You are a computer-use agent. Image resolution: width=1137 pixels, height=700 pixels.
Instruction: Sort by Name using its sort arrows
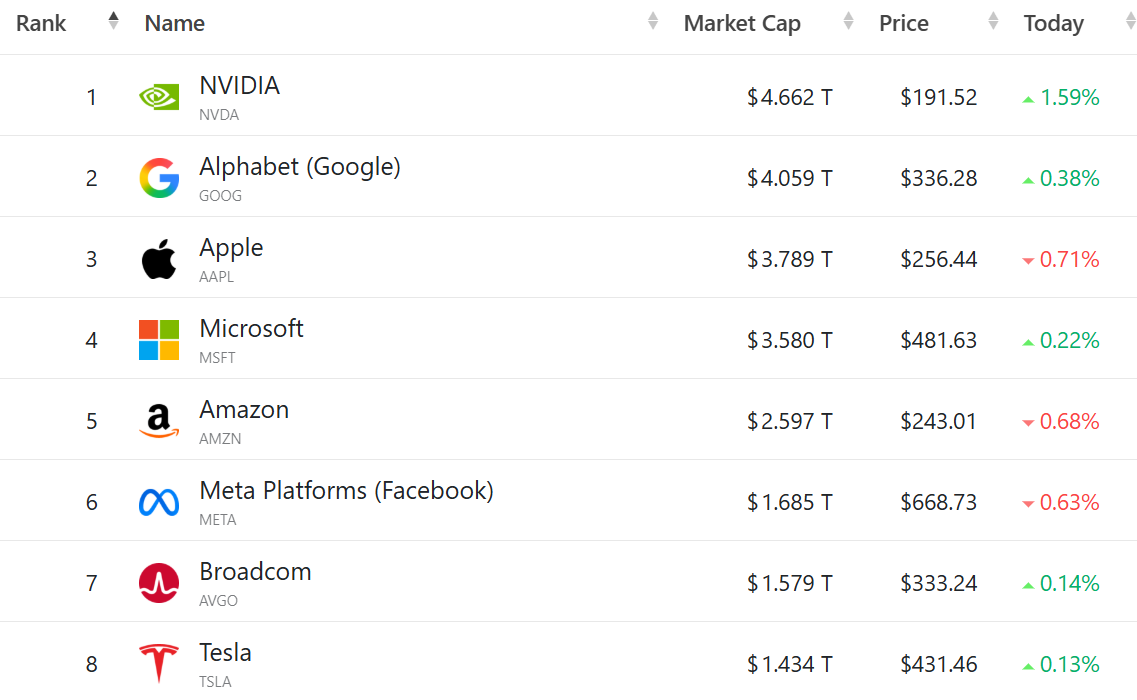tap(653, 21)
